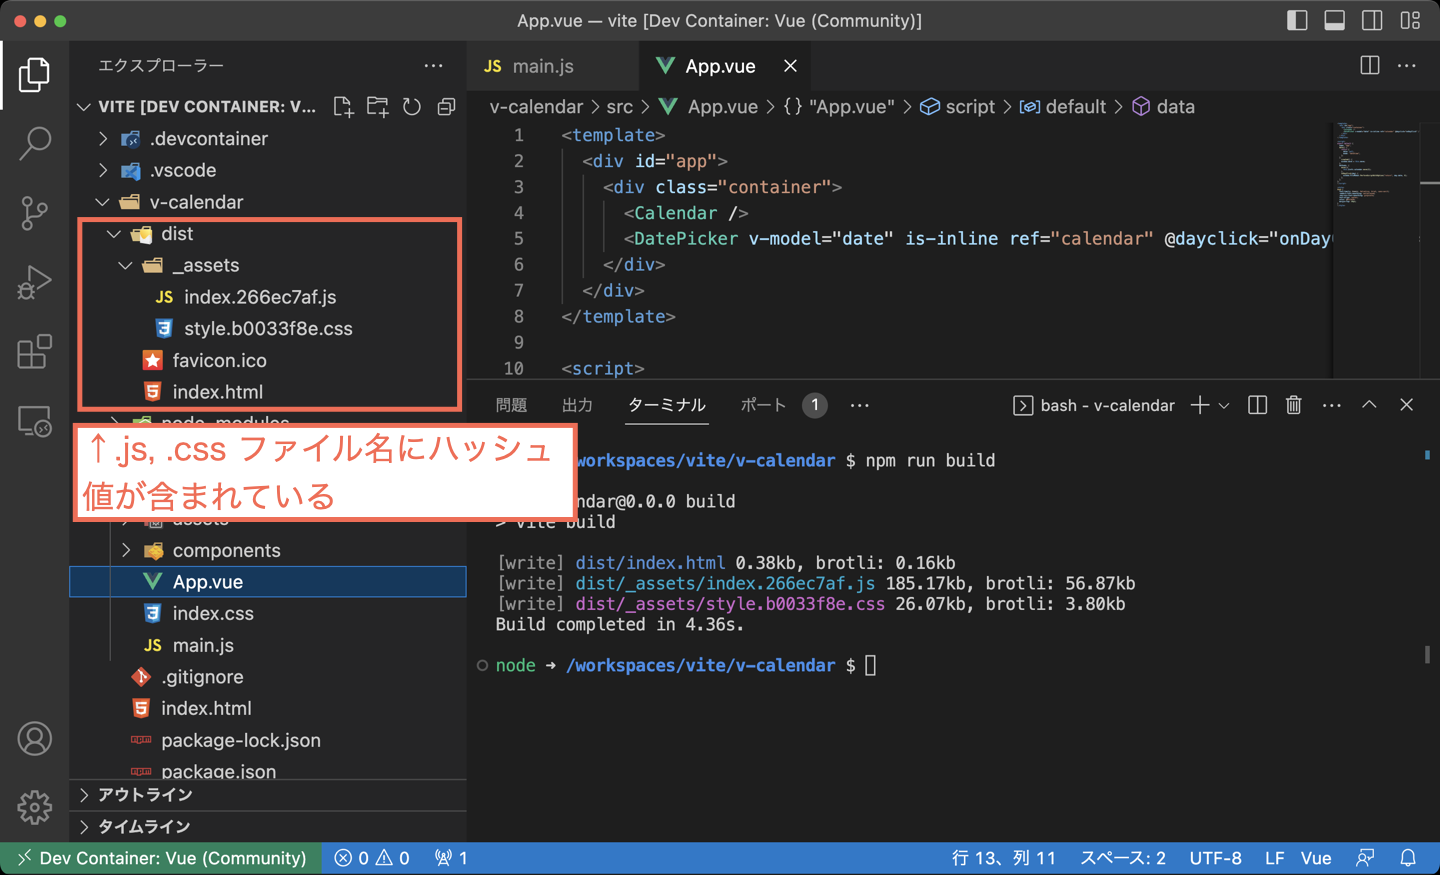Screen dimensions: 1440x875
Task: Close the terminal panel
Action: (1406, 405)
